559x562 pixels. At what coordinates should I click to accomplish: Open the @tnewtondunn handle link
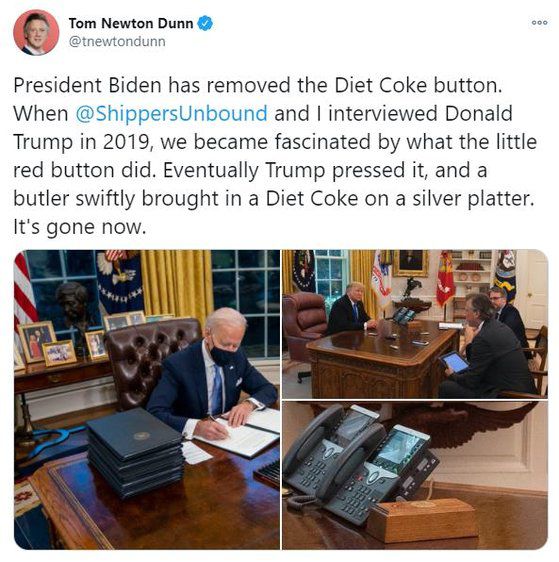(117, 42)
